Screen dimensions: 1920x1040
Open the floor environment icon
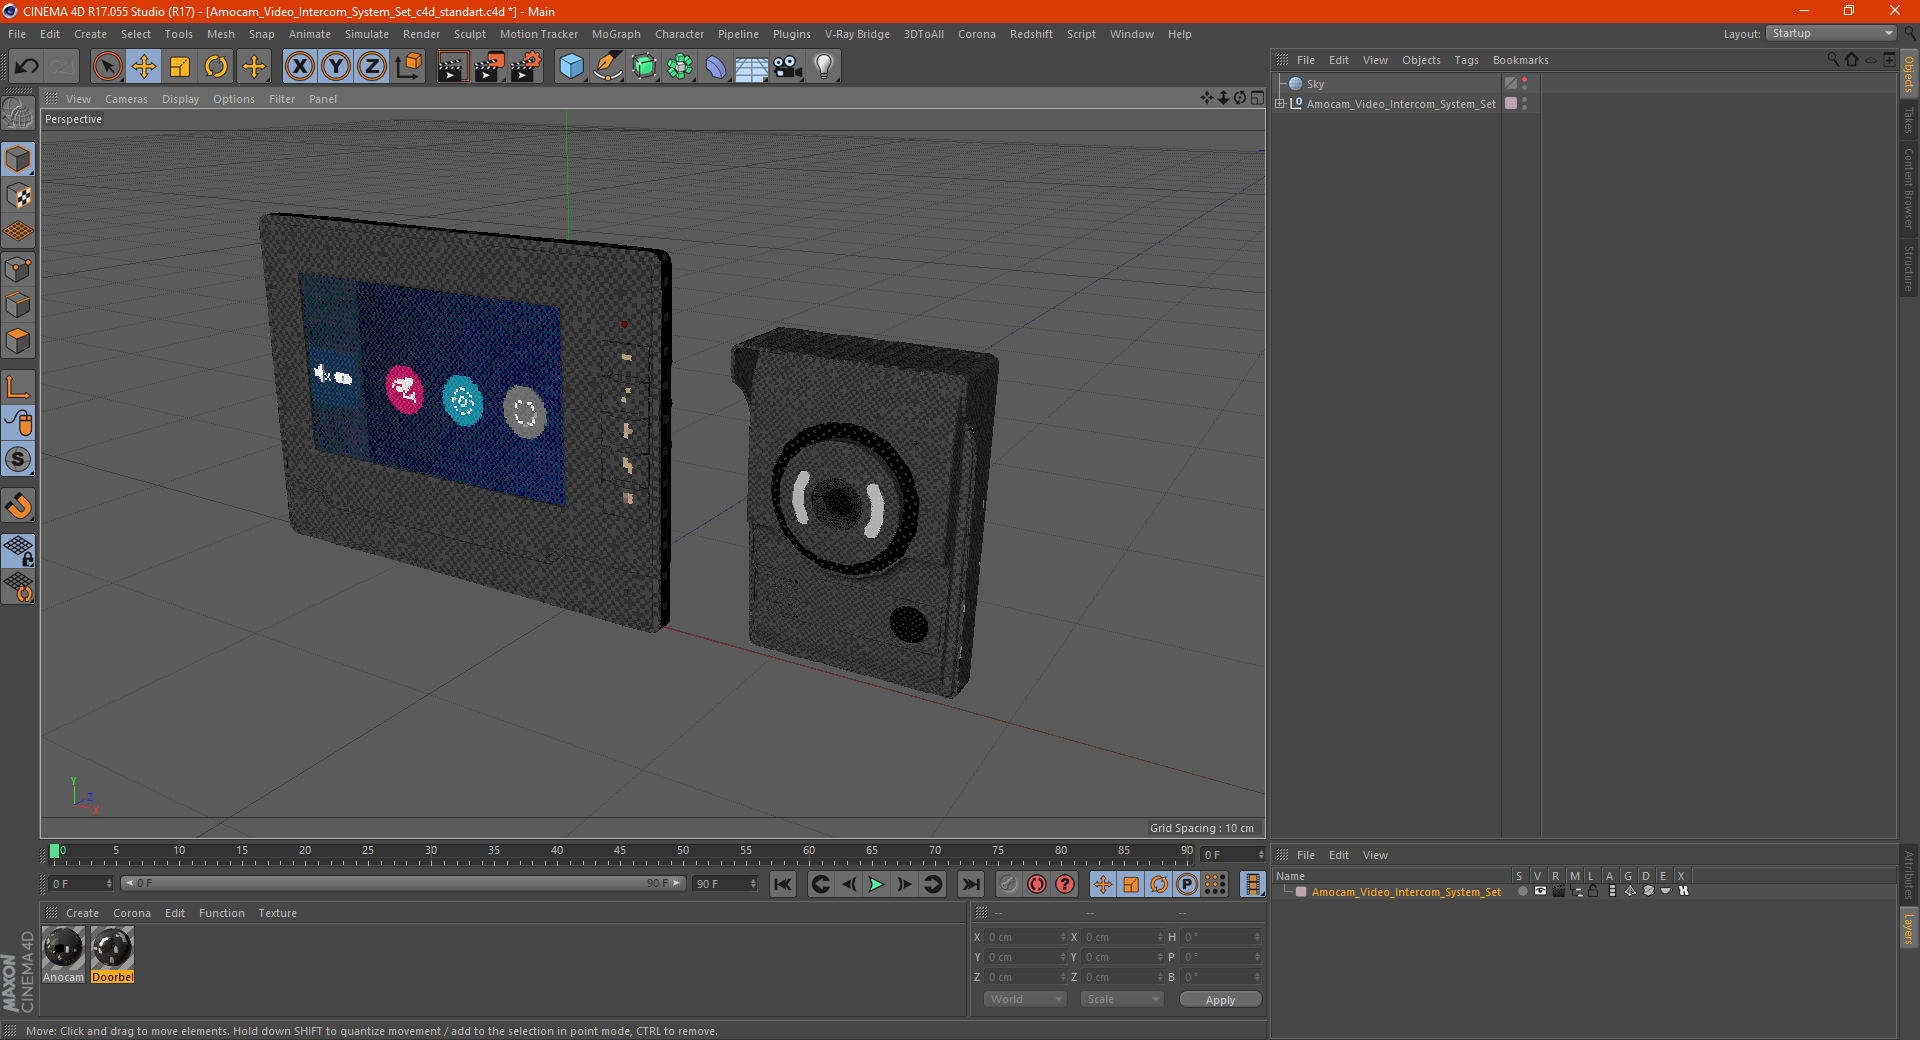click(x=751, y=67)
